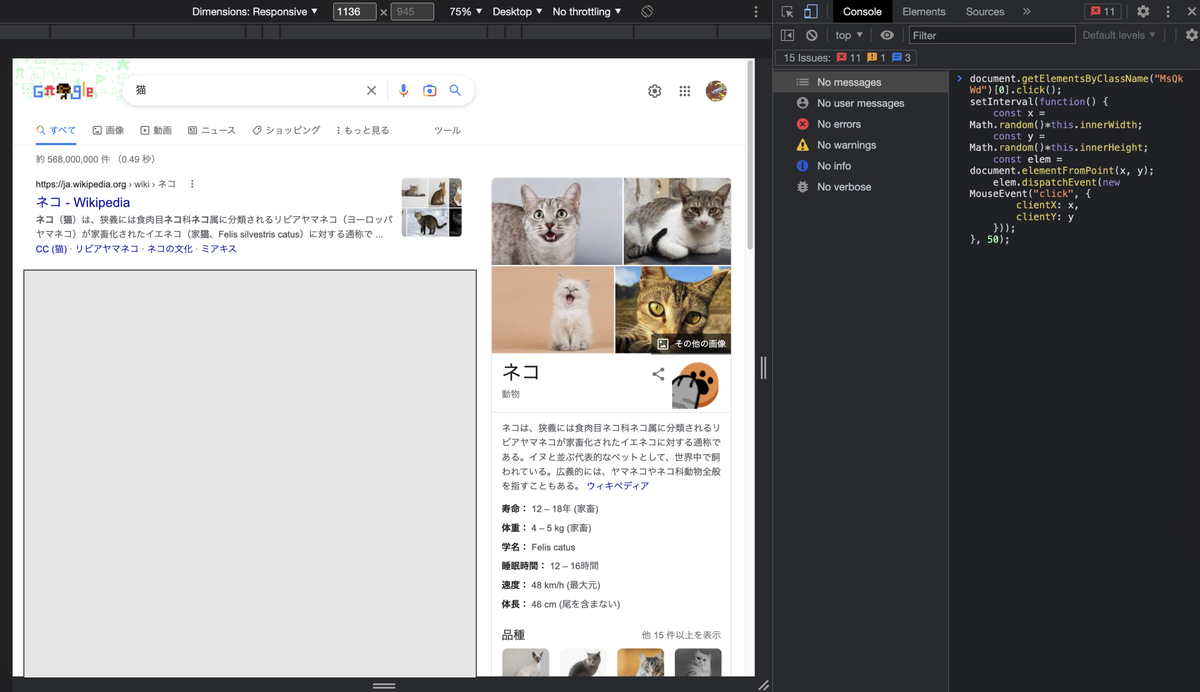
Task: Open DevTools settings gear
Action: point(1143,12)
